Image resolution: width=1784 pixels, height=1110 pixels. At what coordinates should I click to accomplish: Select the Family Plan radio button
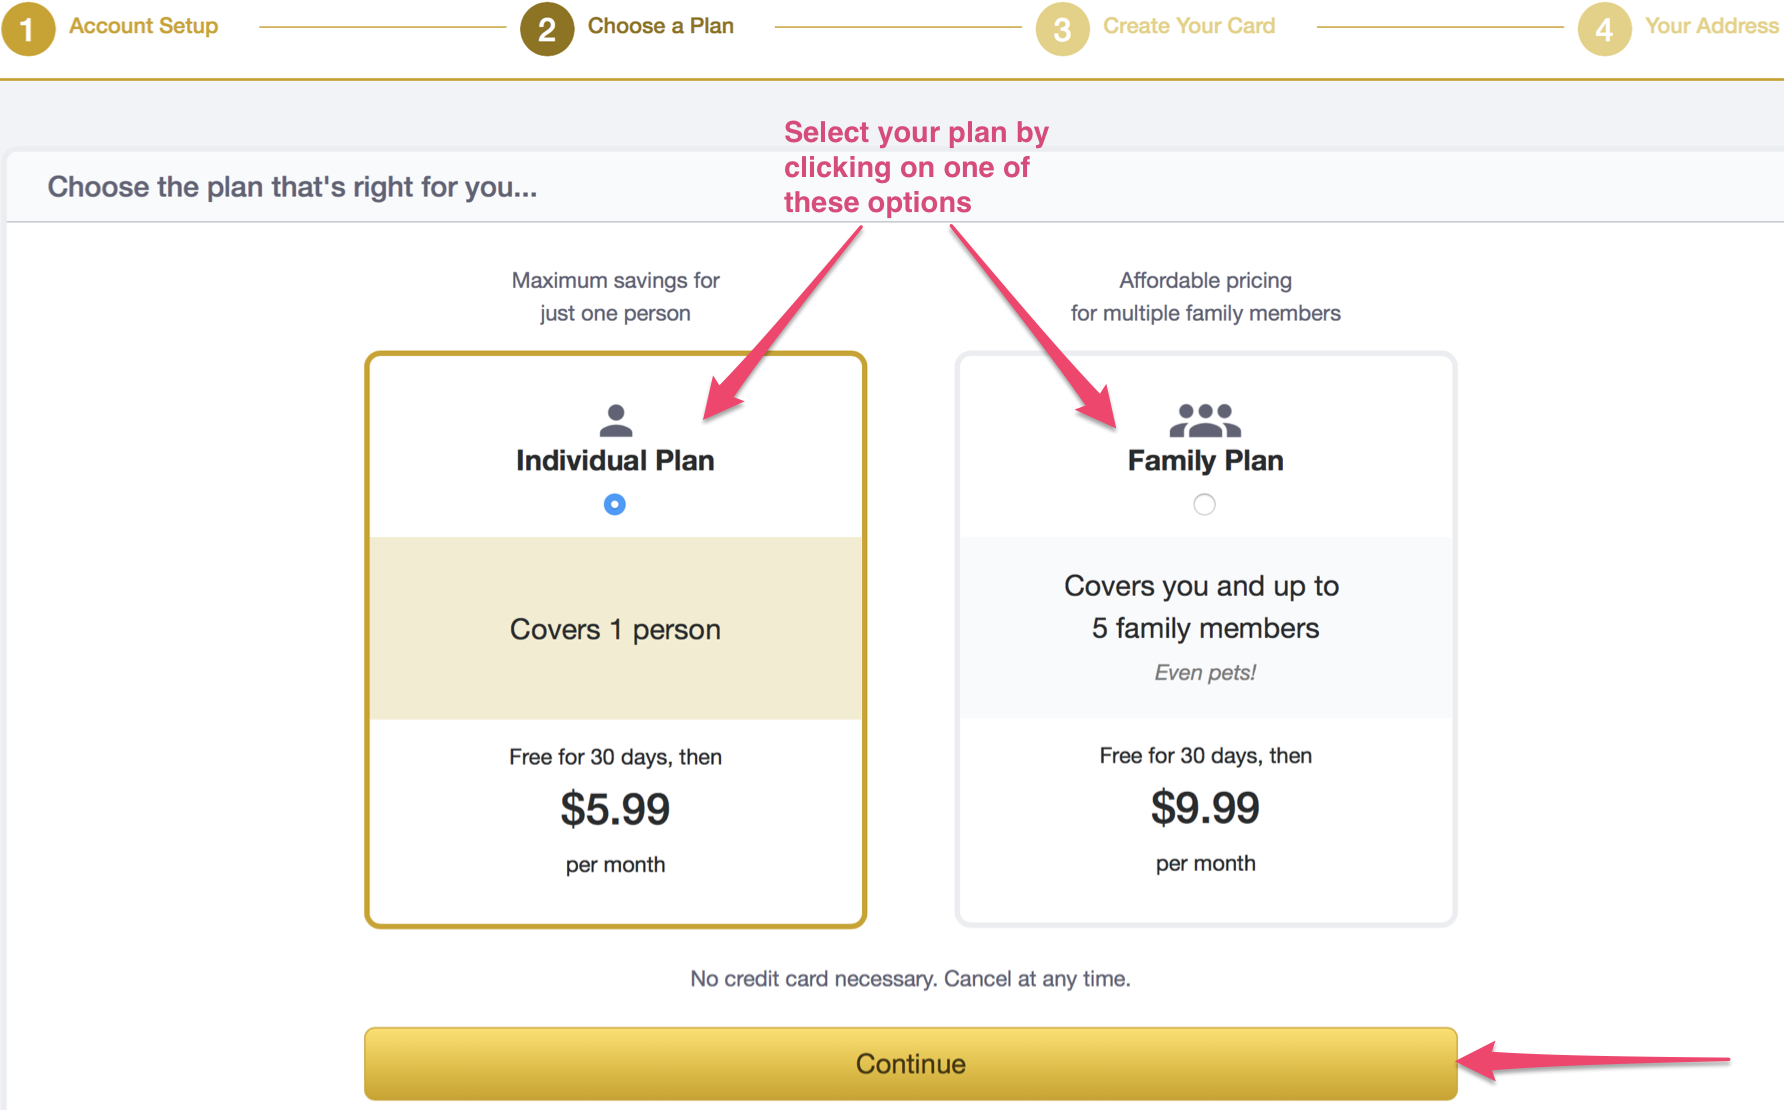click(1205, 504)
